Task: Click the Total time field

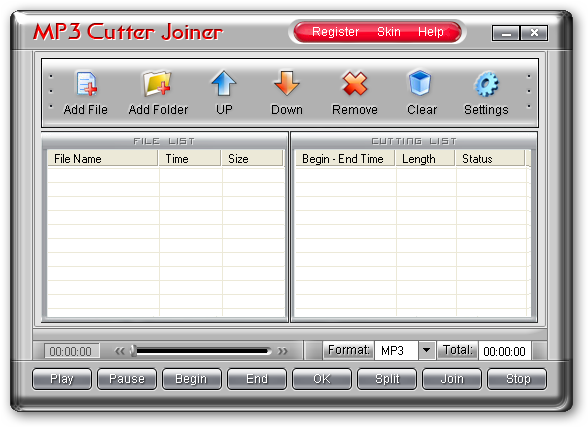Action: coord(504,351)
